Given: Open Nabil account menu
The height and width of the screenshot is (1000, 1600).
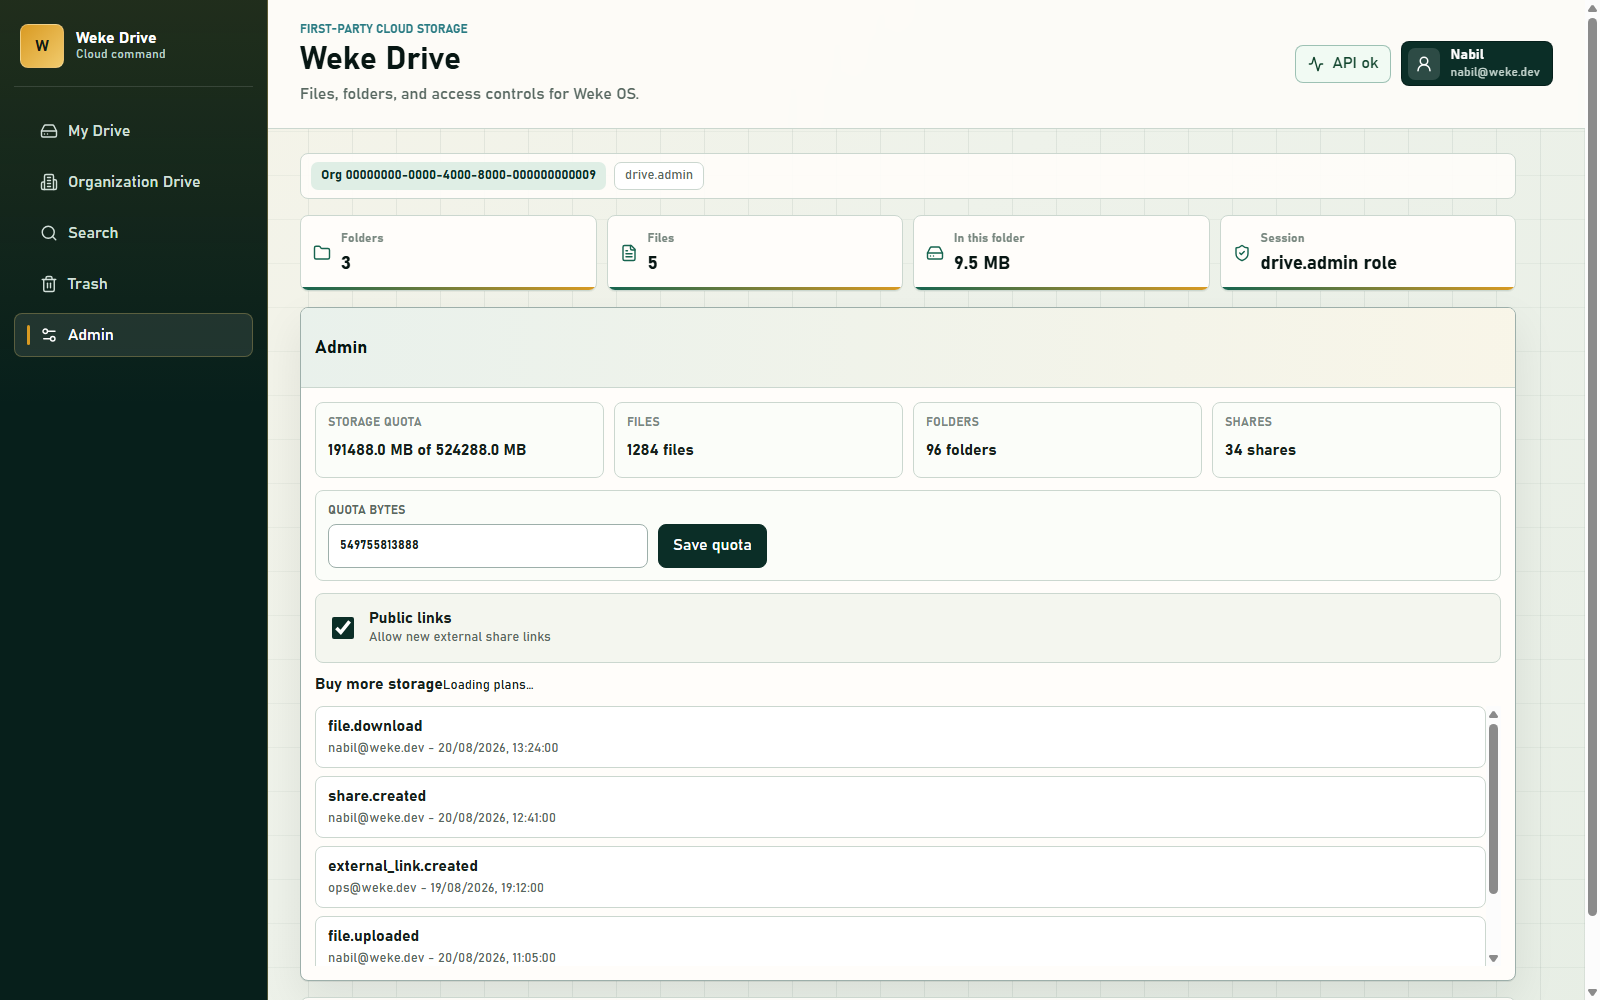Looking at the screenshot, I should click(x=1477, y=64).
